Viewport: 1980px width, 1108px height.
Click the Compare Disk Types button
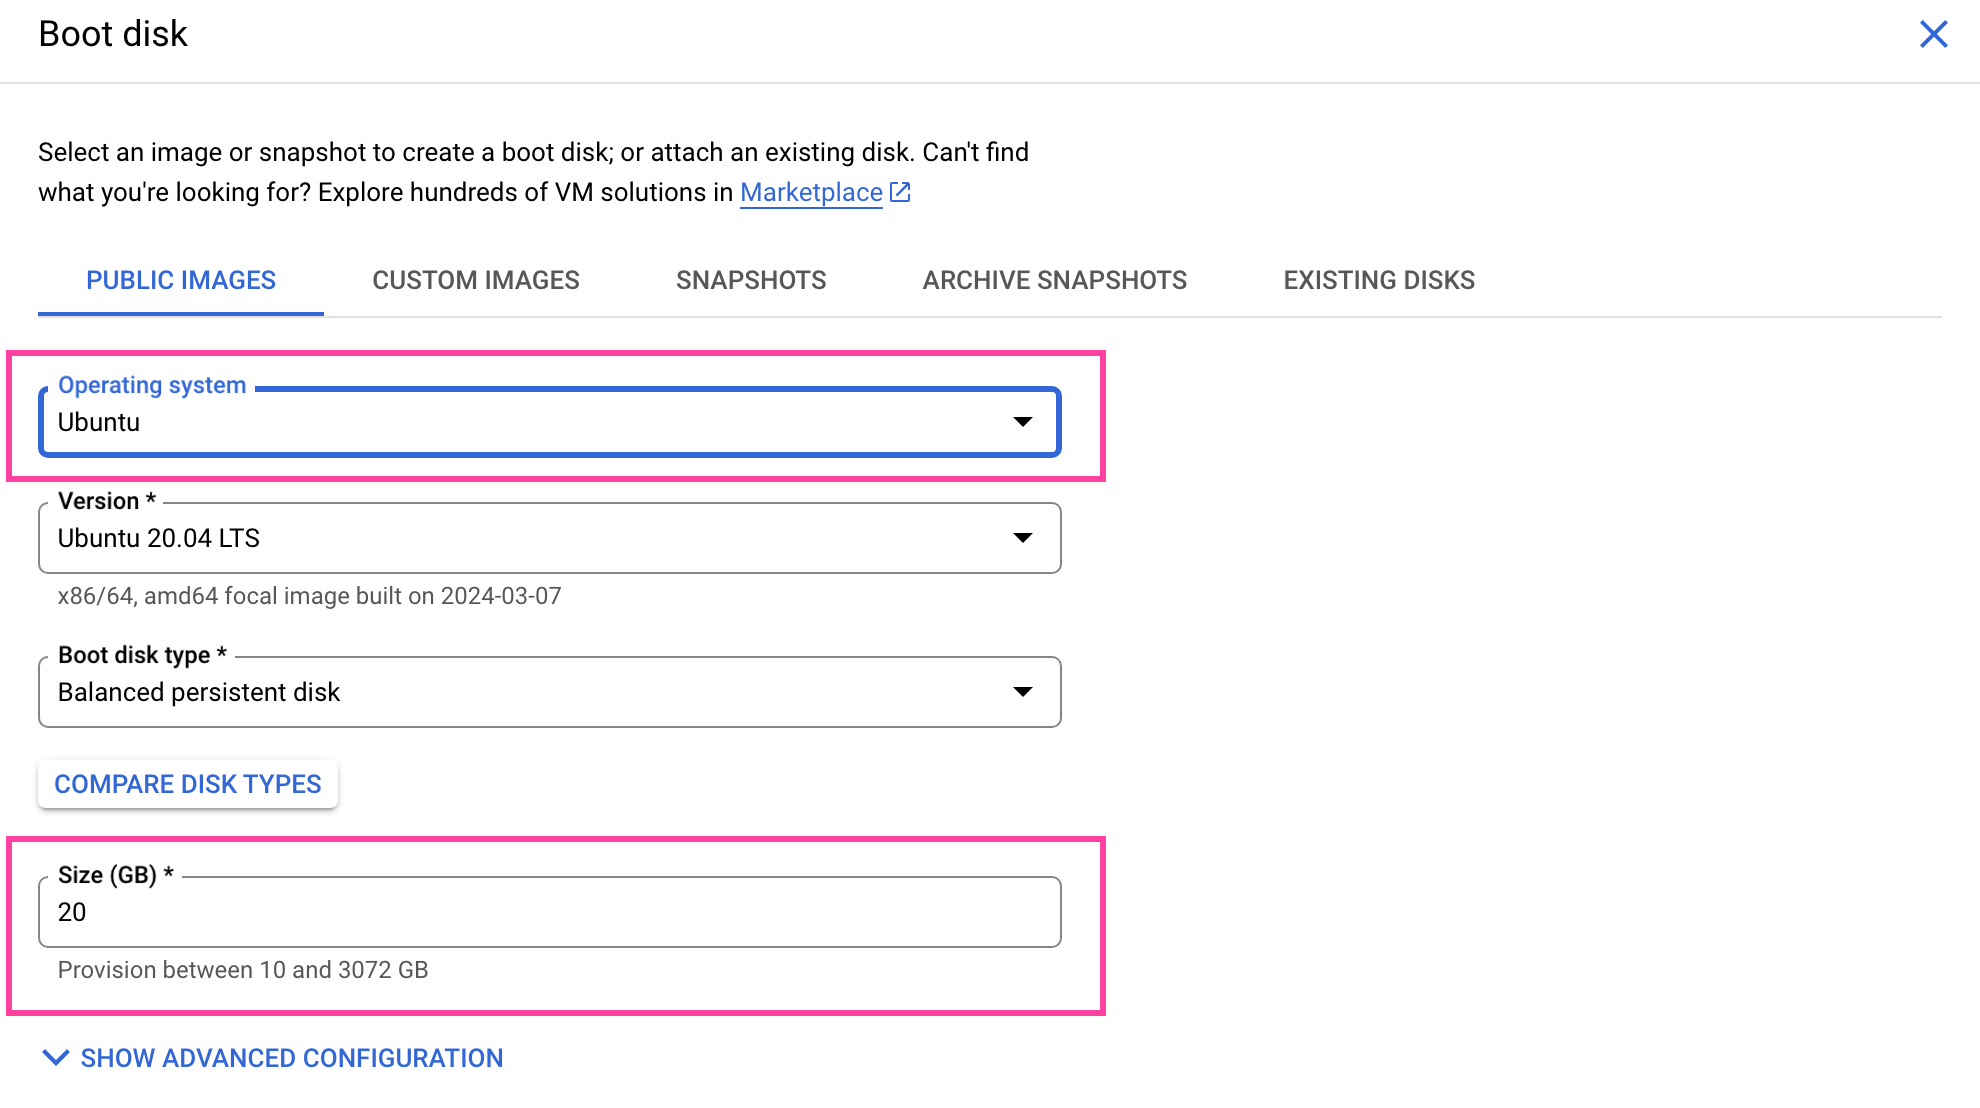pyautogui.click(x=188, y=784)
